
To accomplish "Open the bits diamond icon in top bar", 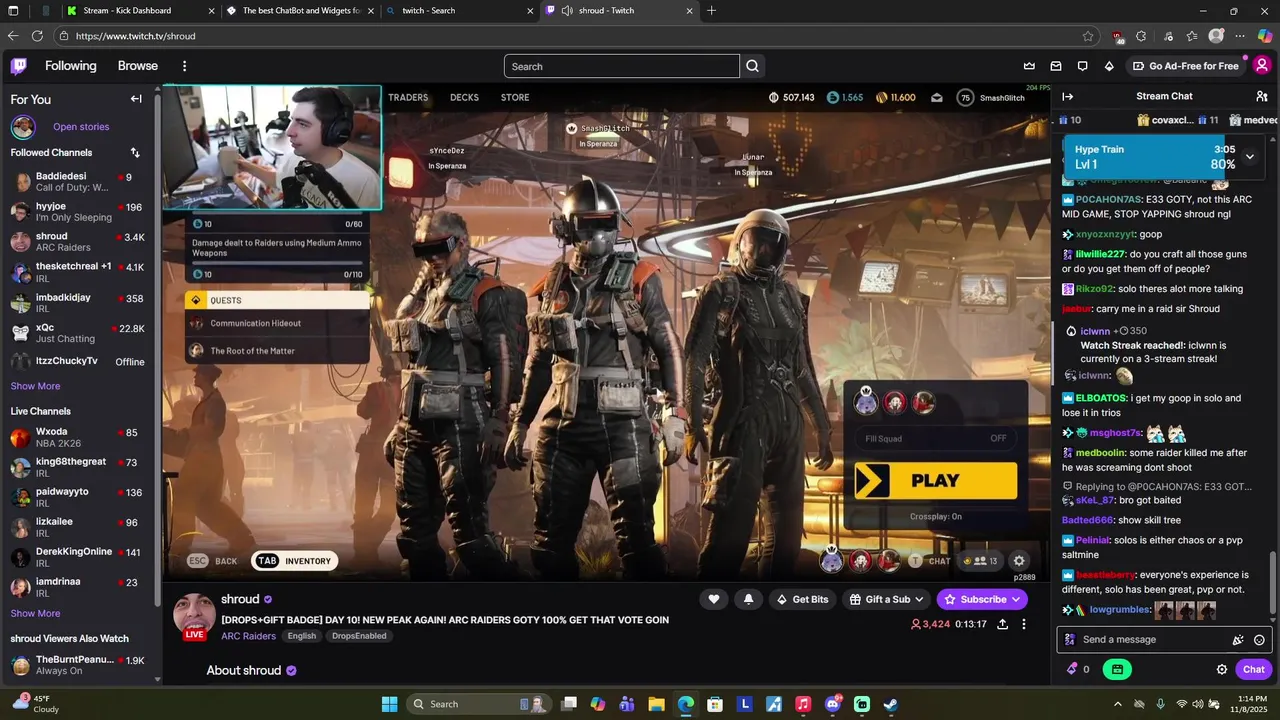I will [1109, 66].
